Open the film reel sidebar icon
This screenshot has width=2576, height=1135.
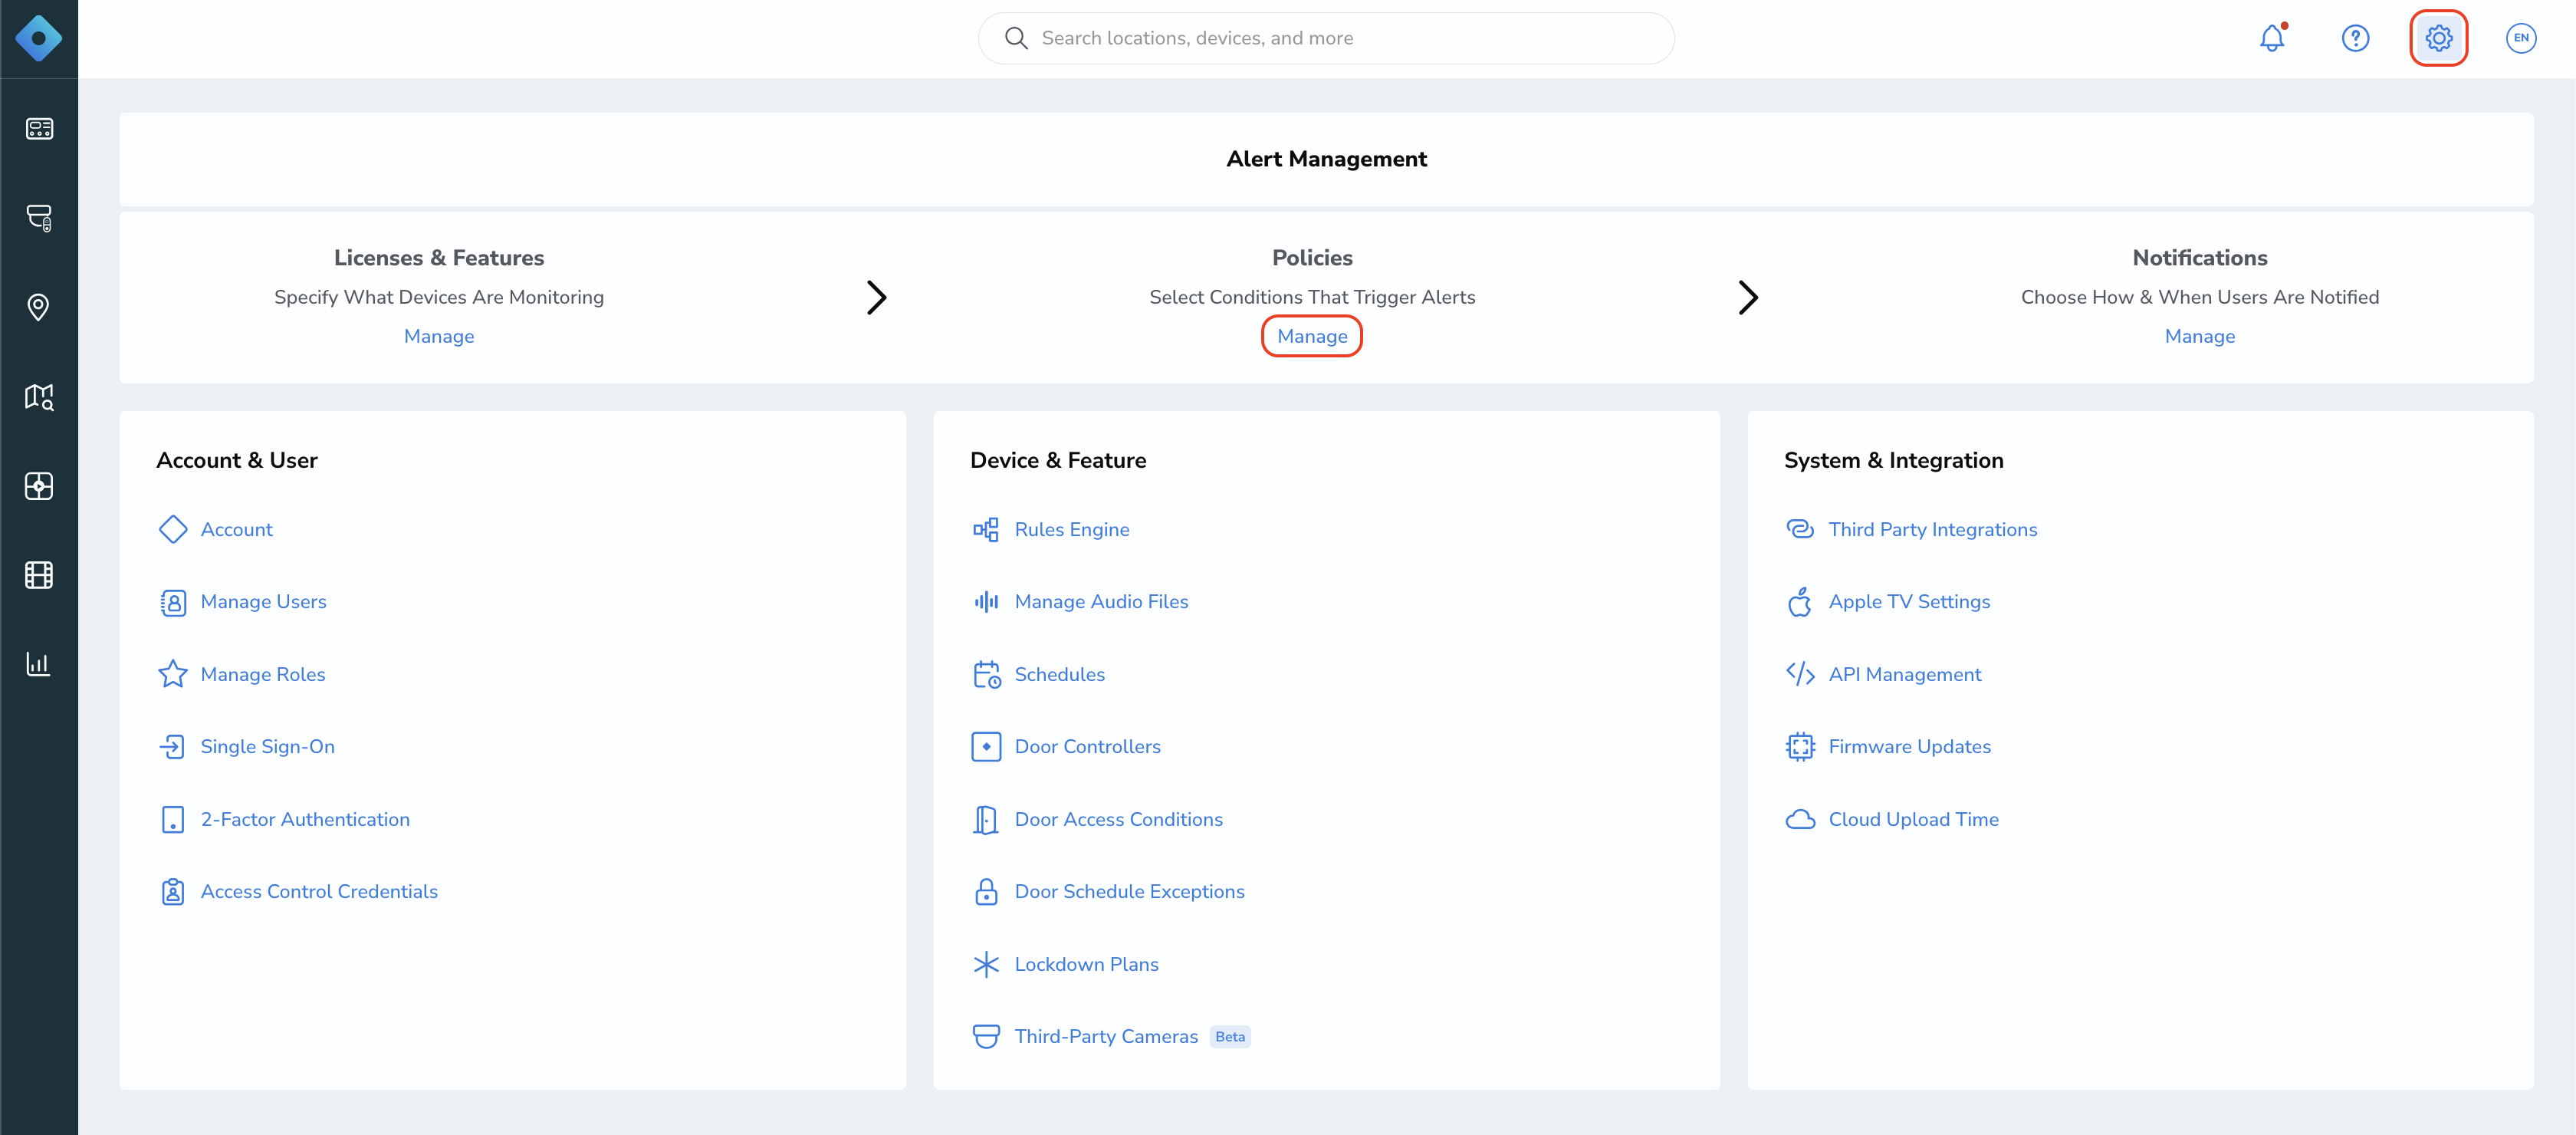coord(39,575)
